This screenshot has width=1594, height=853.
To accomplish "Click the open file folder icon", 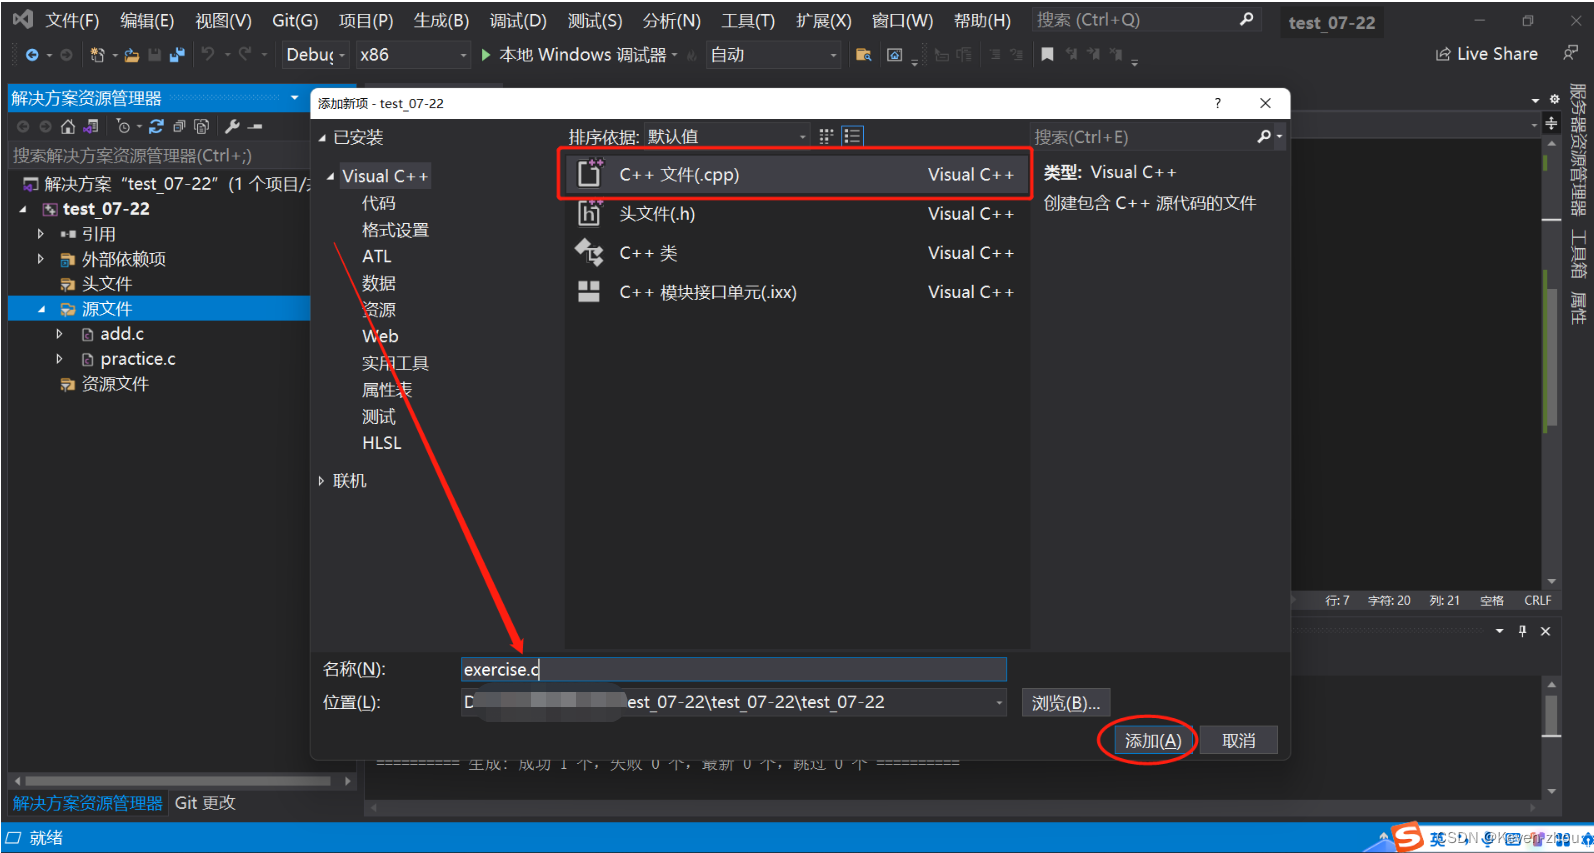I will [x=131, y=55].
